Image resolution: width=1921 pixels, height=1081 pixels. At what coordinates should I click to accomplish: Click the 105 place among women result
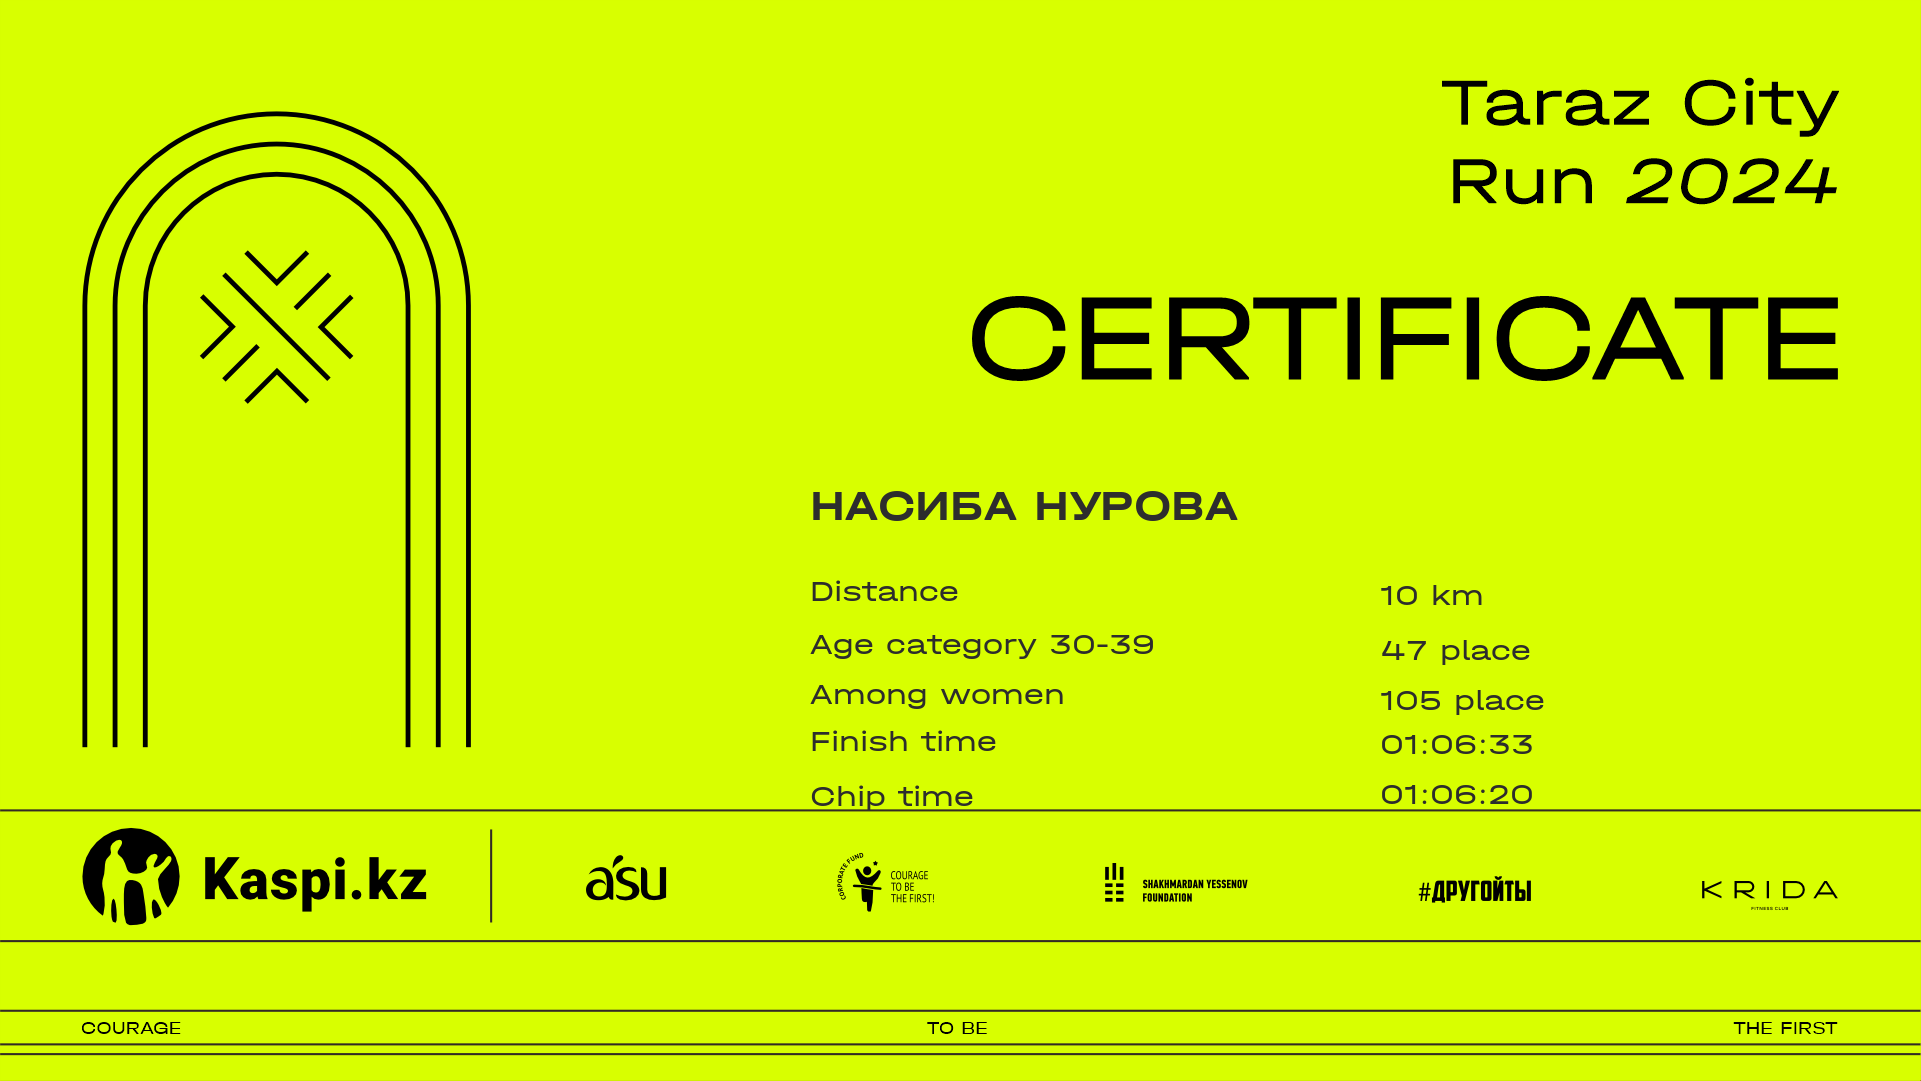[1462, 701]
